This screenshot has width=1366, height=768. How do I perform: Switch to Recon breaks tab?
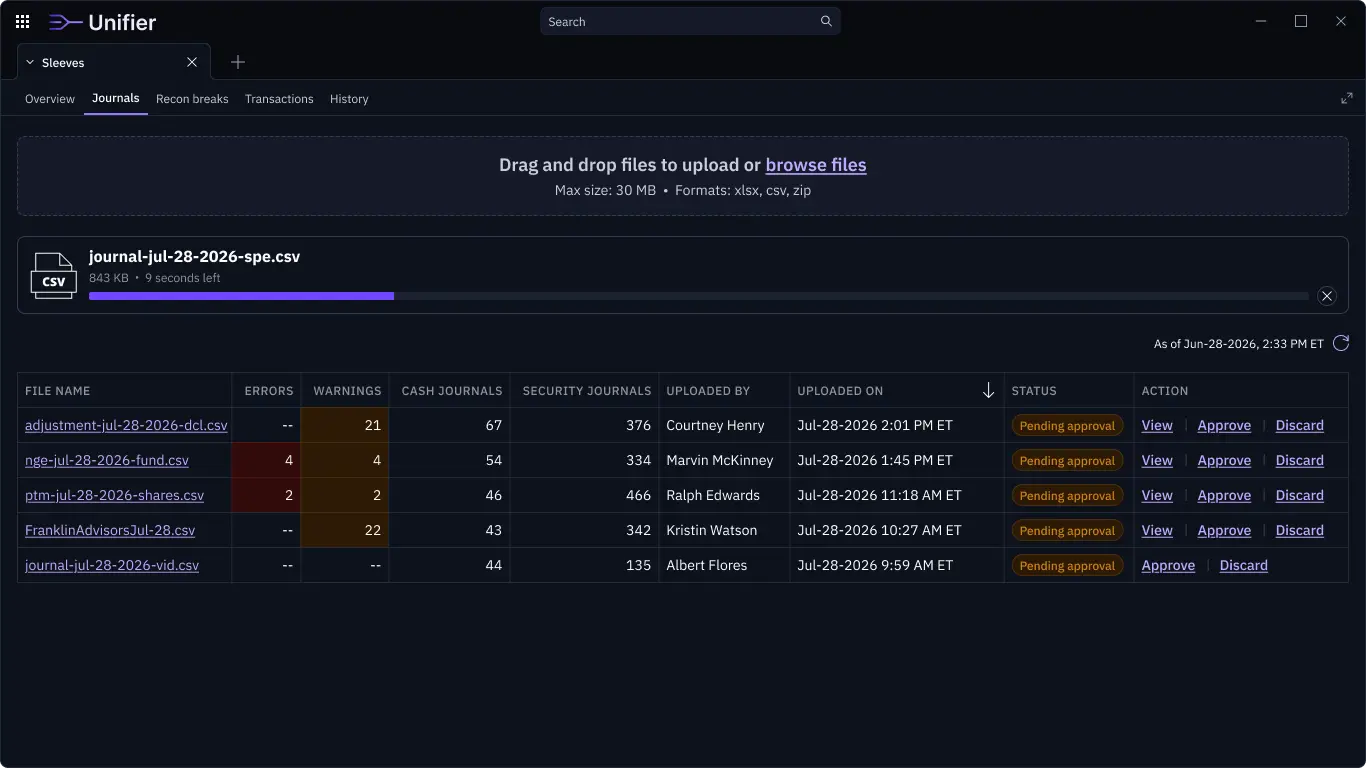[192, 99]
